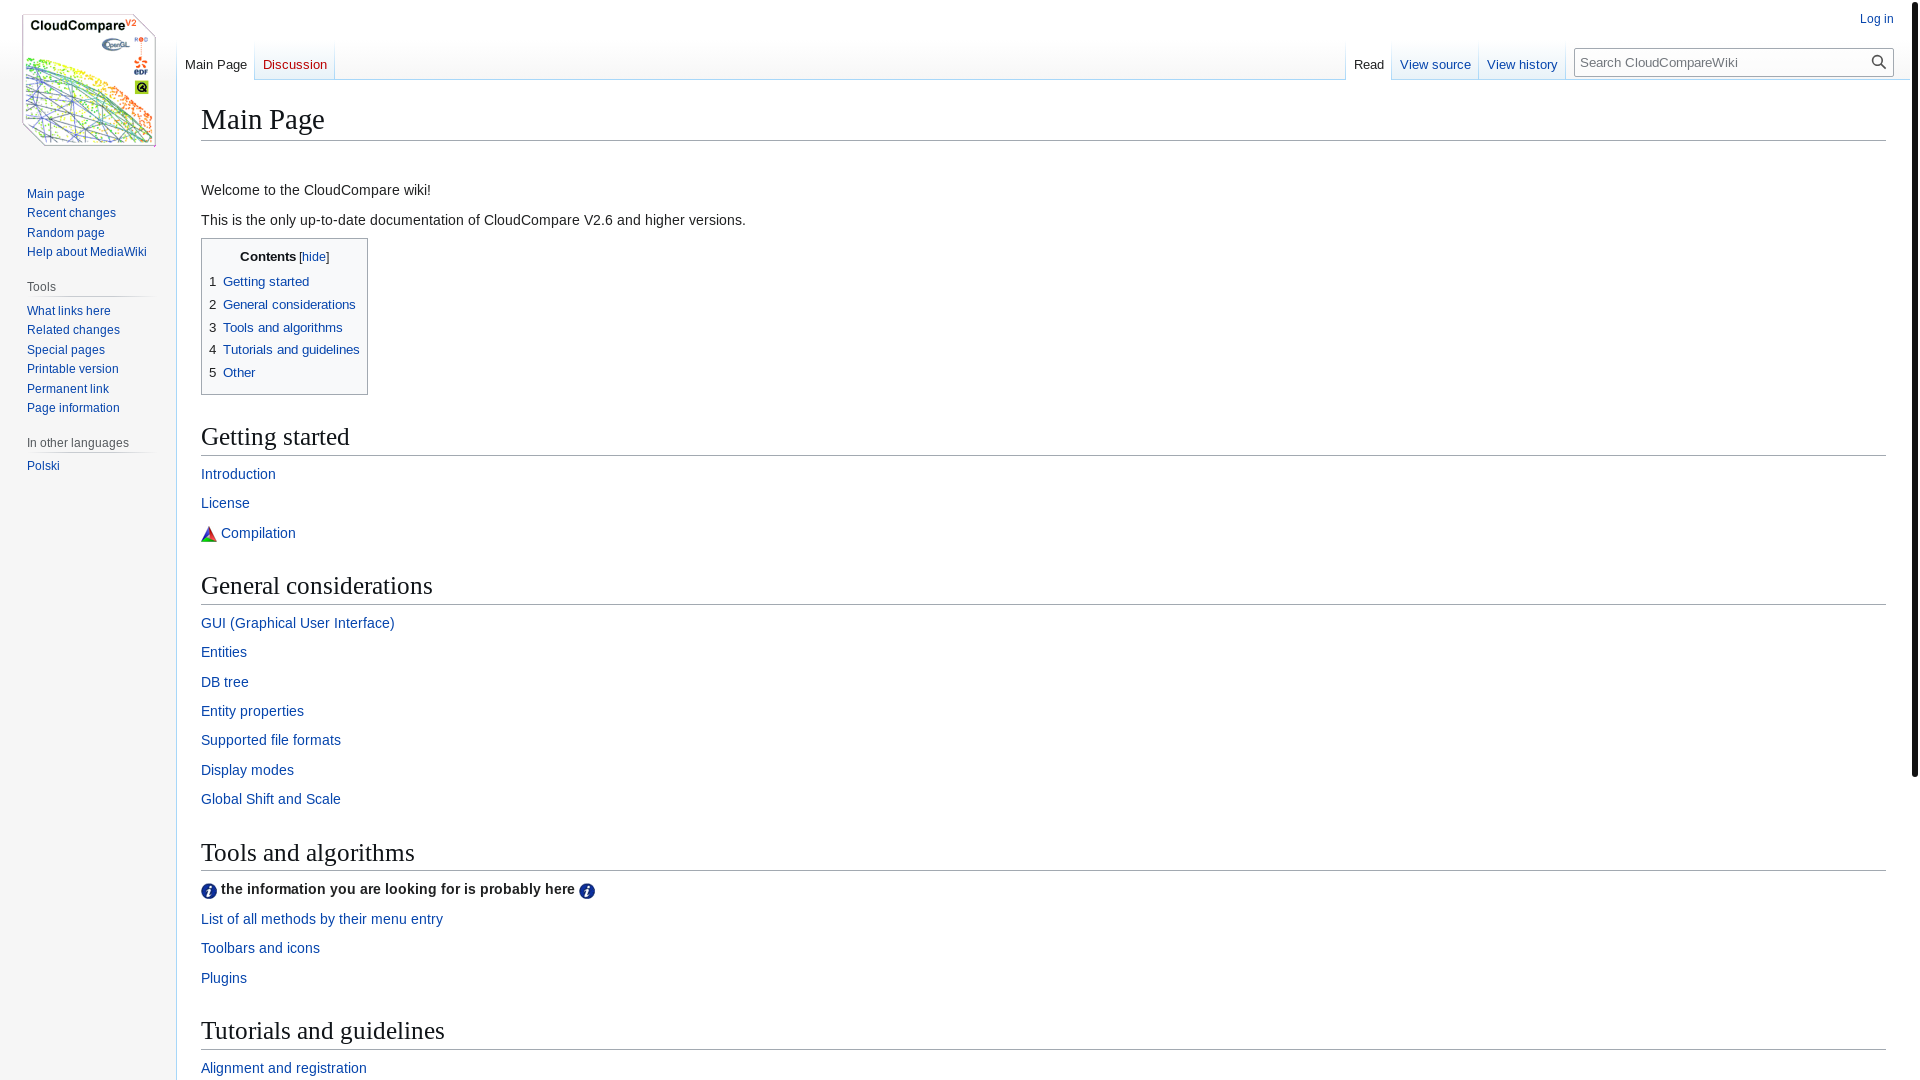Screen dimensions: 1920x1080
Task: Open the Entities page
Action: pos(224,652)
